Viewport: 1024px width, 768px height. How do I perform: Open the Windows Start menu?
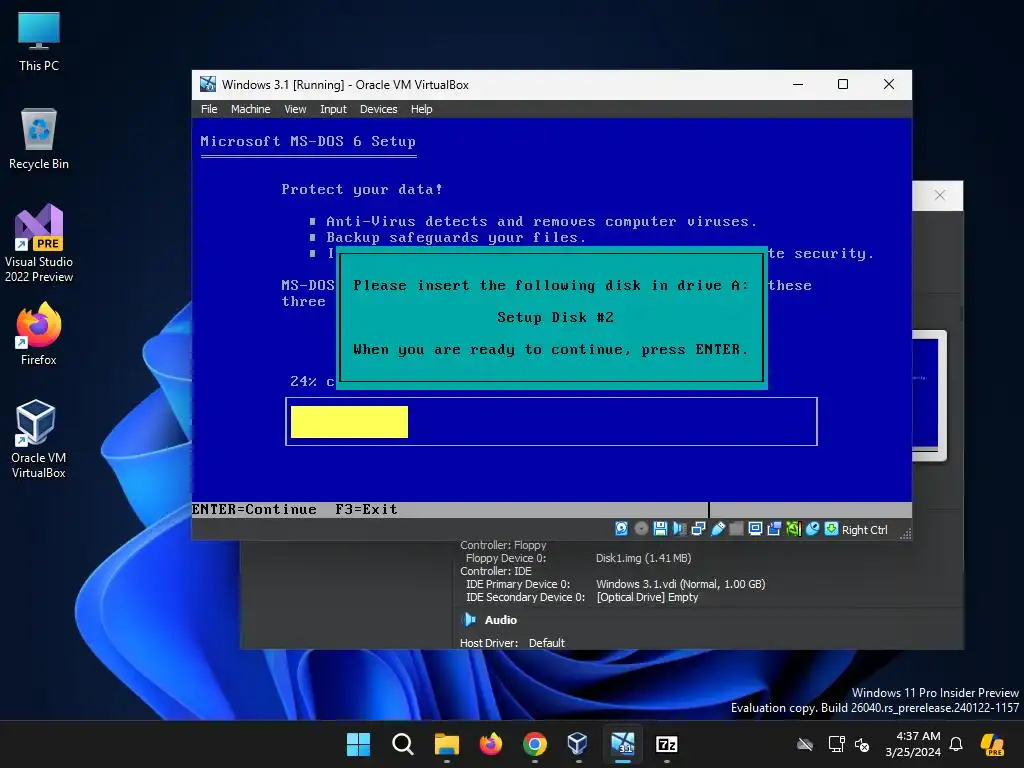tap(359, 744)
